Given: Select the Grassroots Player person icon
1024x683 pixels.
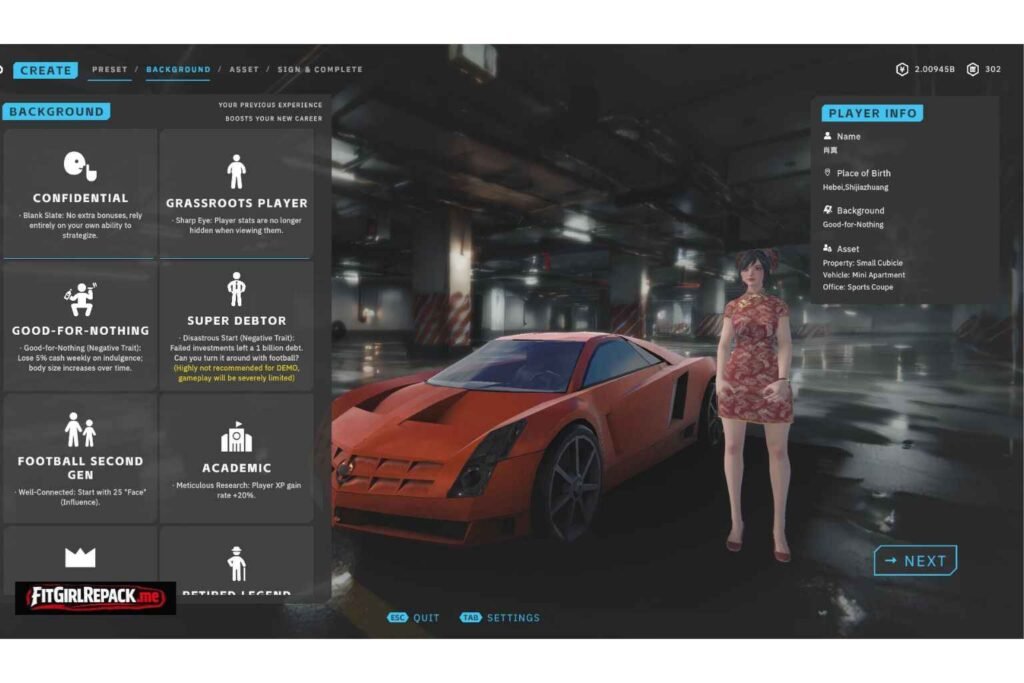Looking at the screenshot, I should click(236, 171).
